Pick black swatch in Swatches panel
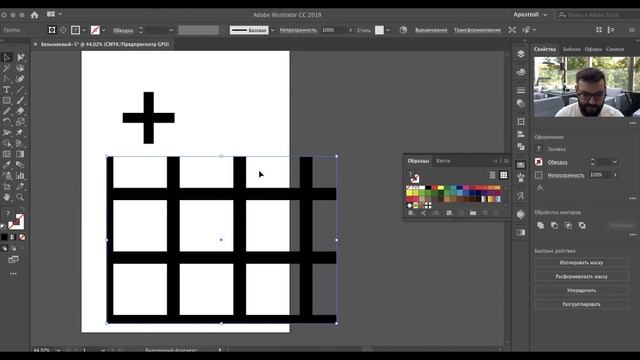 428,188
